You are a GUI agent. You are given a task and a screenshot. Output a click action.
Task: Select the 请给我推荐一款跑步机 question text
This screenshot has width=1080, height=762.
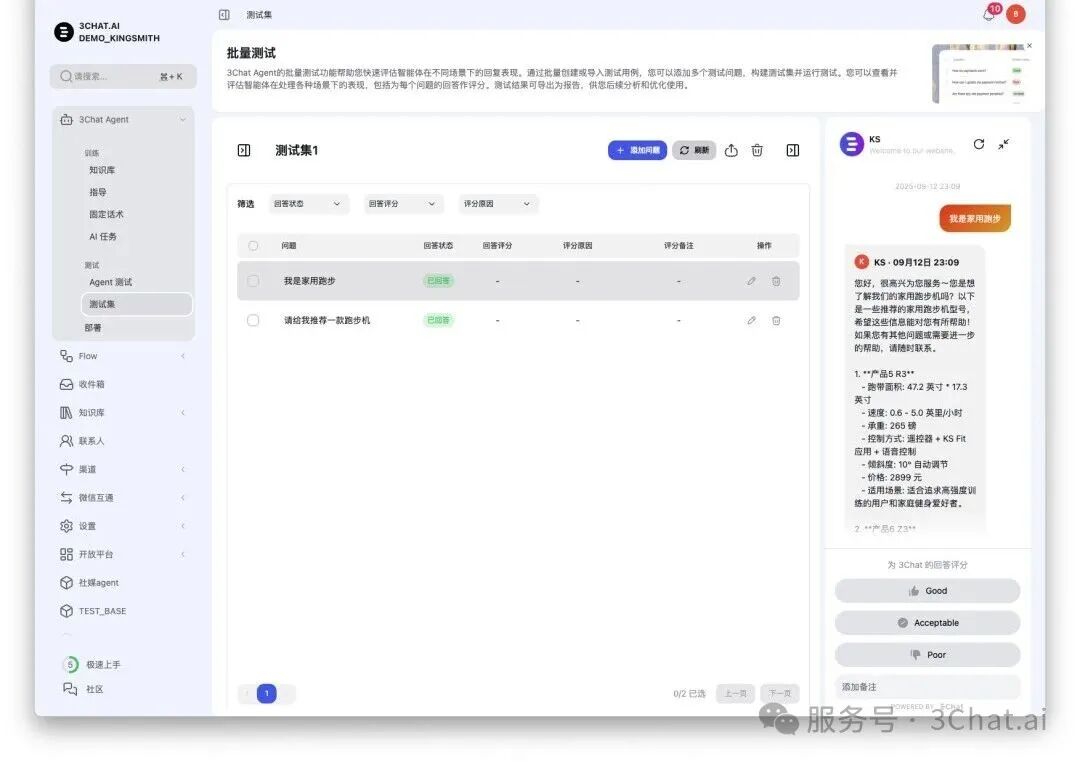point(326,320)
